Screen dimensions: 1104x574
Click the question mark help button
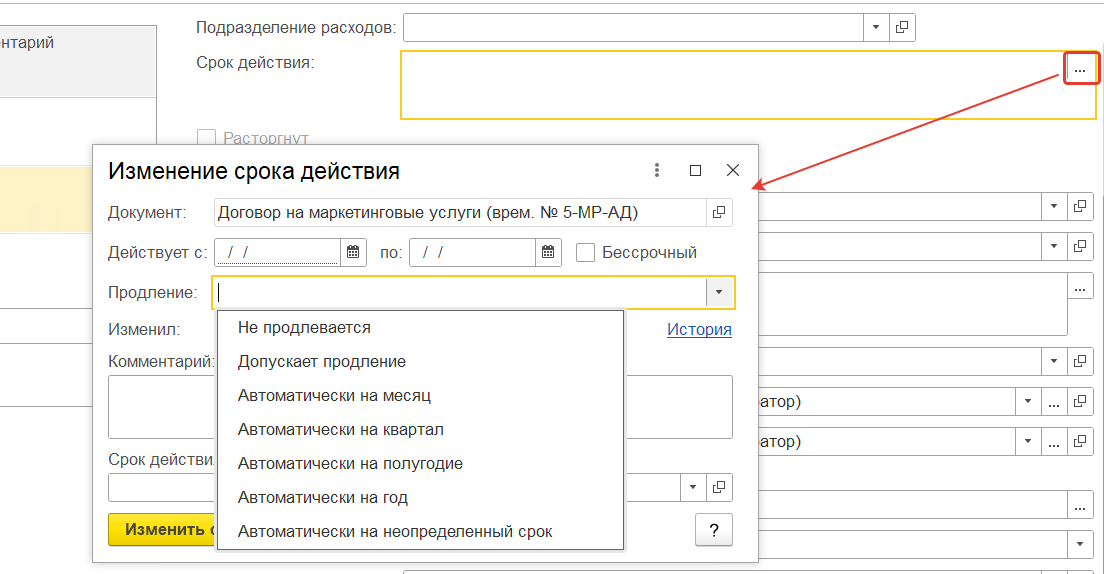[x=713, y=530]
